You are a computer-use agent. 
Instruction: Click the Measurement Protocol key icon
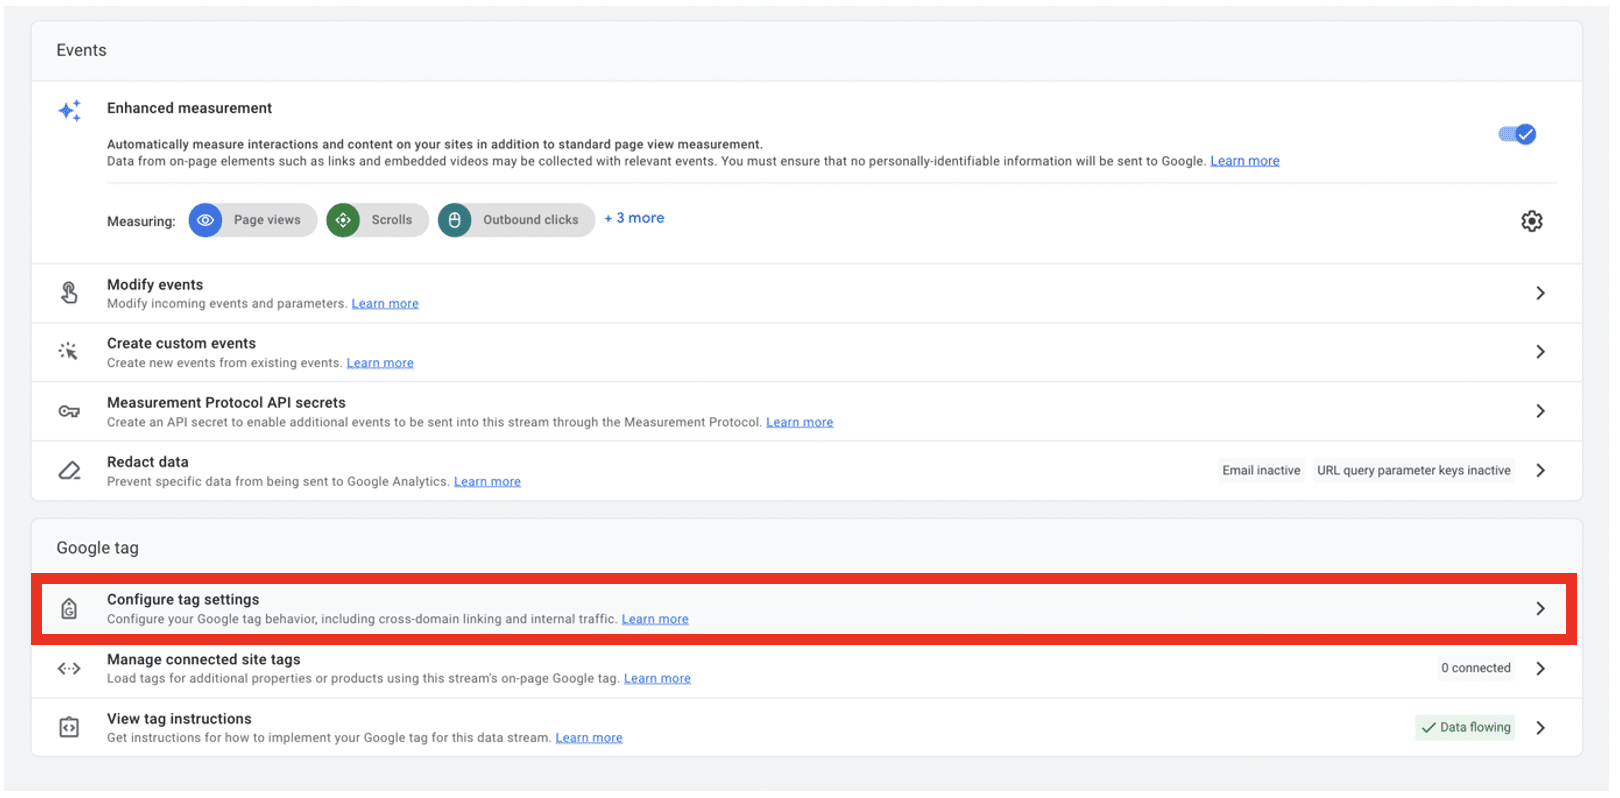click(x=69, y=411)
